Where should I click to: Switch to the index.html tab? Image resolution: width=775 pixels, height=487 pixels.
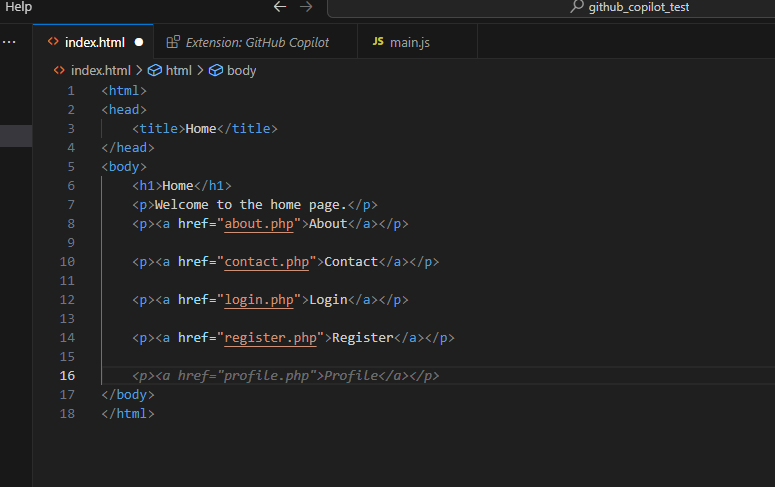point(93,43)
